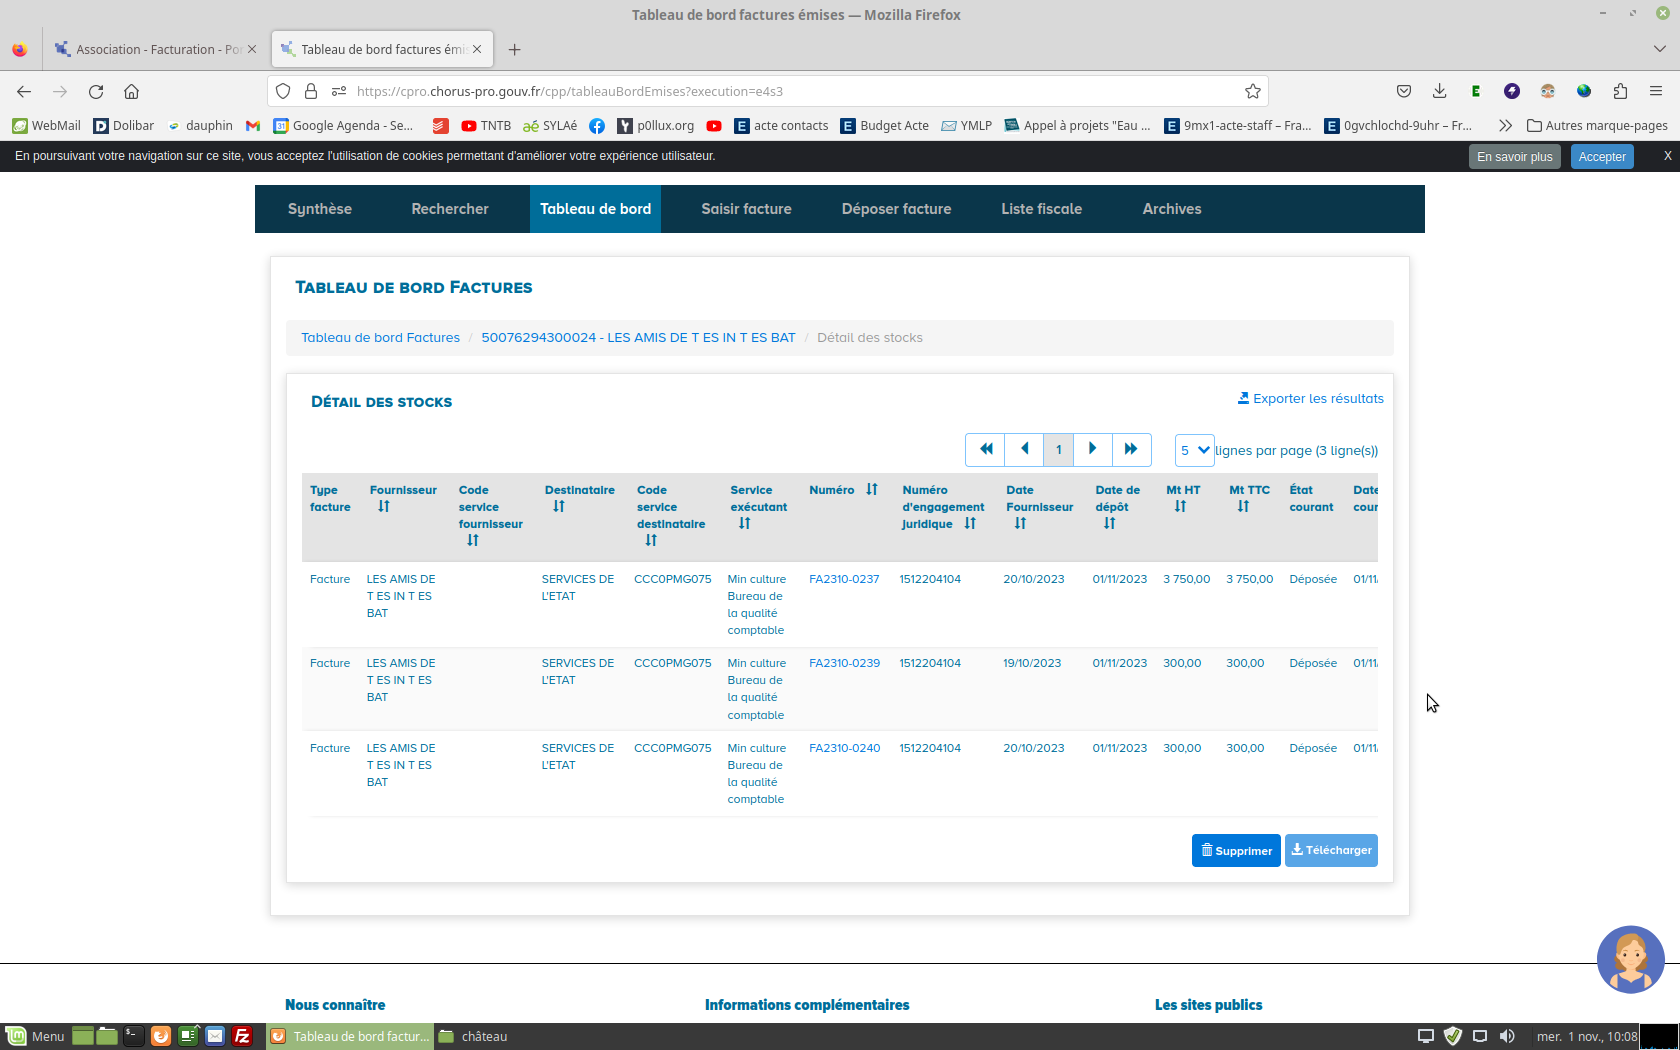Go to last page of results

pyautogui.click(x=1131, y=449)
